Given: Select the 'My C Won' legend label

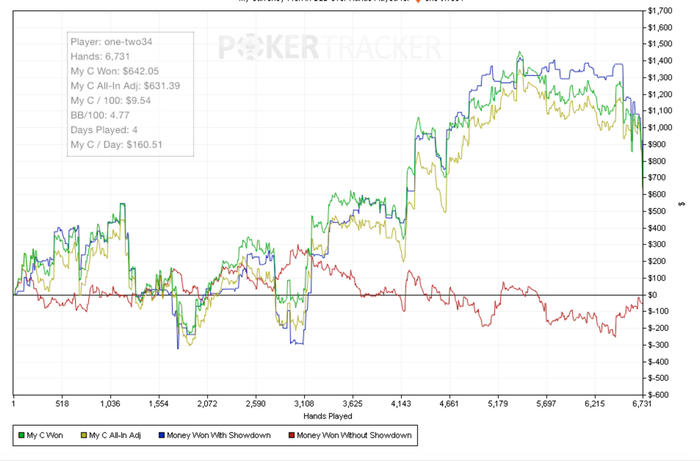Looking at the screenshot, I should 45,435.
